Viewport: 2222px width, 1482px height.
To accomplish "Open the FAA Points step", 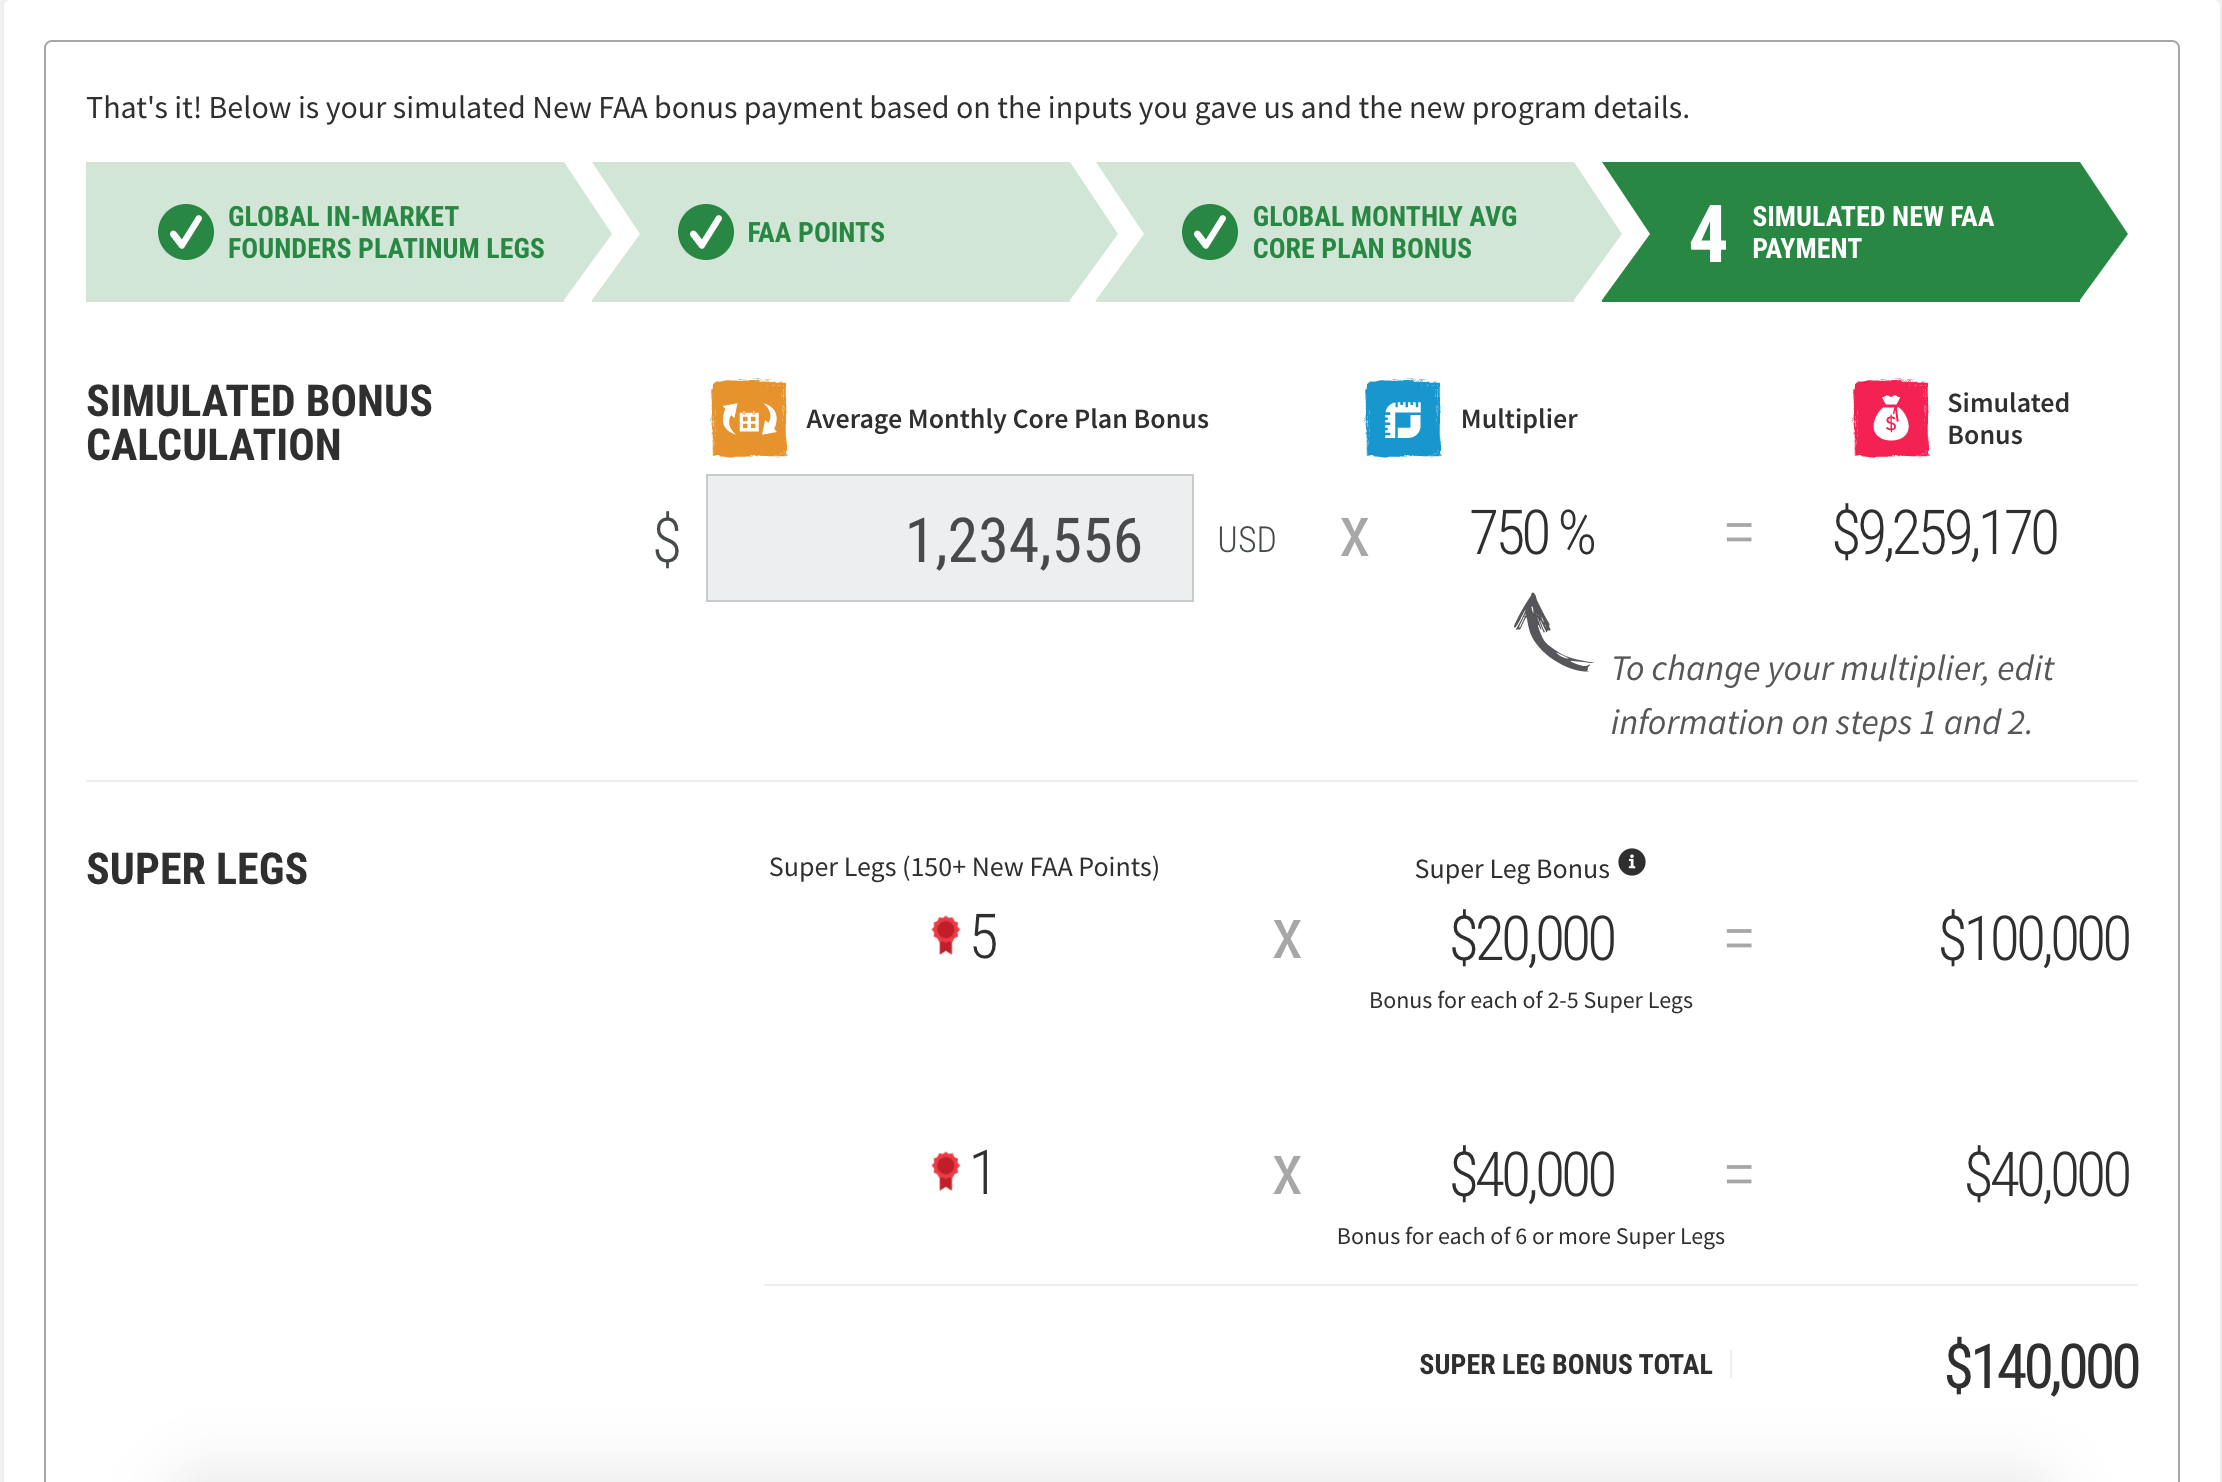I will (x=815, y=232).
